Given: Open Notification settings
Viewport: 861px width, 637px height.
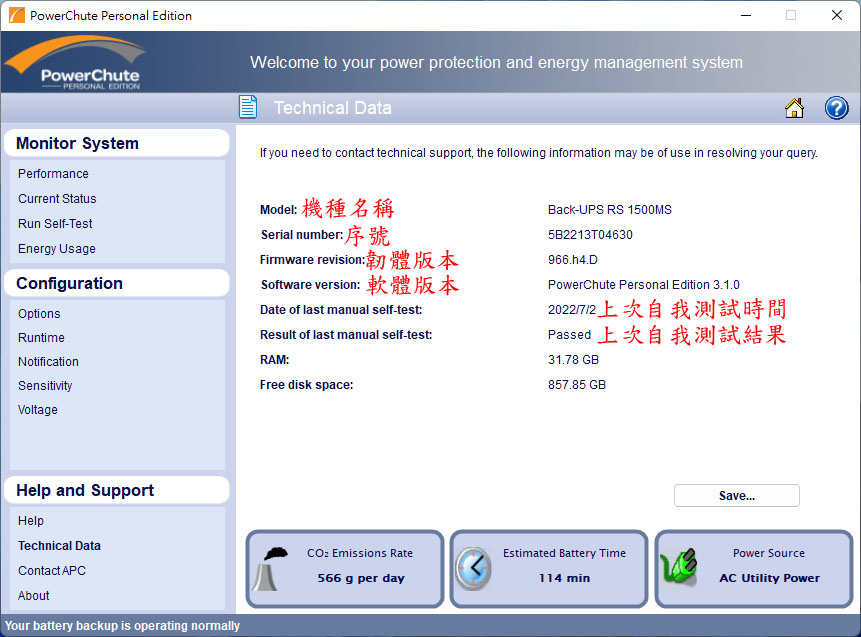Looking at the screenshot, I should pyautogui.click(x=48, y=362).
